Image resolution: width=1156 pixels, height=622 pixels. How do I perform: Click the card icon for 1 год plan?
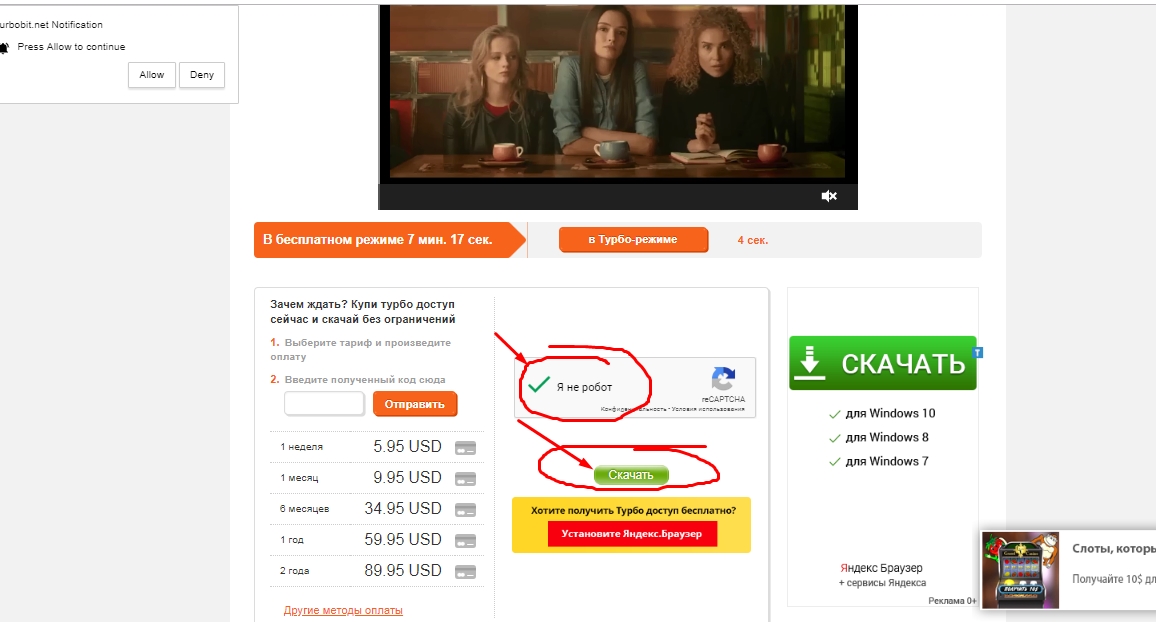pyautogui.click(x=465, y=540)
